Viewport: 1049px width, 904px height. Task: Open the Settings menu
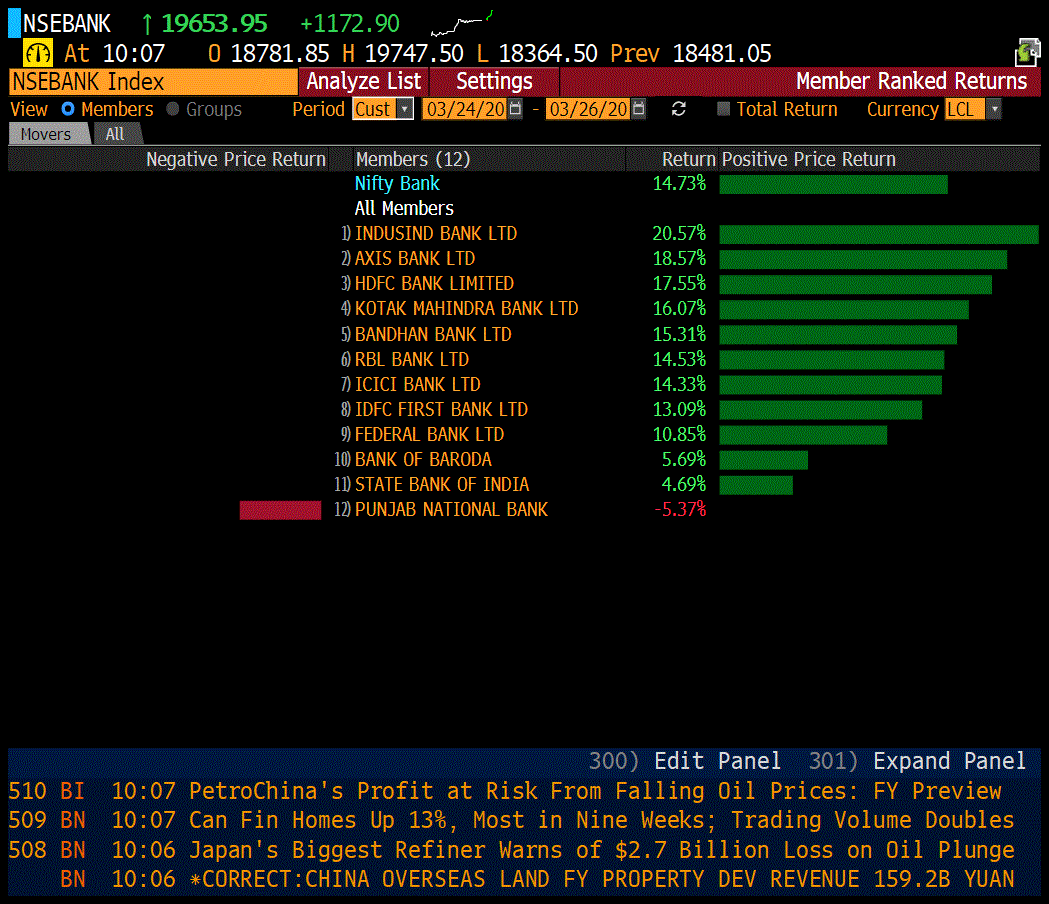[x=494, y=82]
